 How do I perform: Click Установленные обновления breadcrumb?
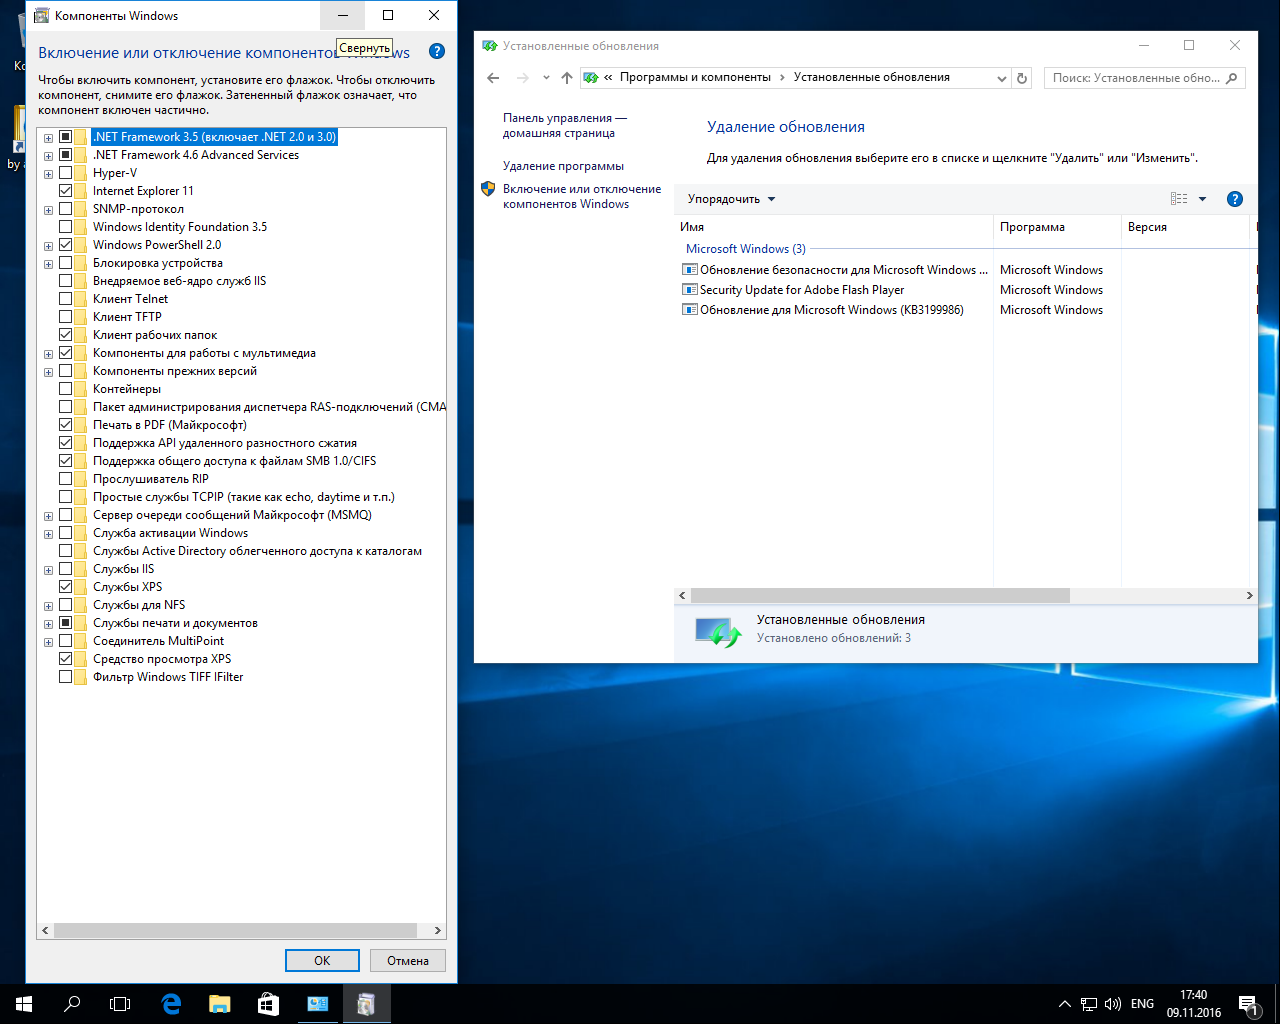[x=871, y=77]
